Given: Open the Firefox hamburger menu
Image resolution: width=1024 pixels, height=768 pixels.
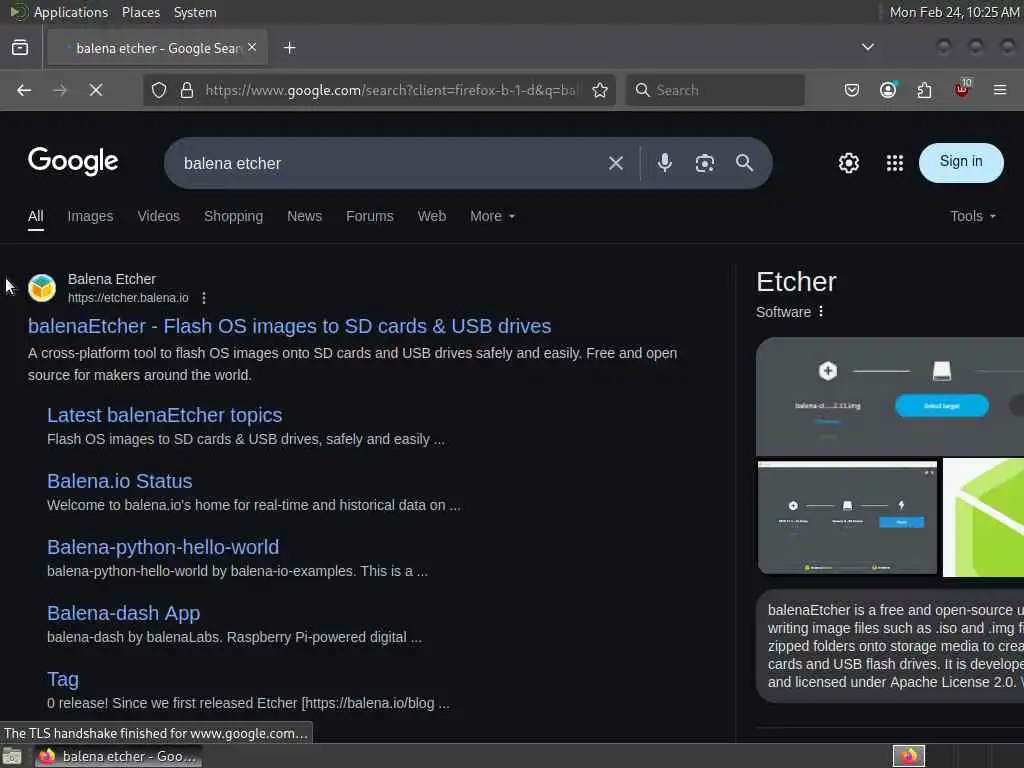Looking at the screenshot, I should (x=1000, y=90).
